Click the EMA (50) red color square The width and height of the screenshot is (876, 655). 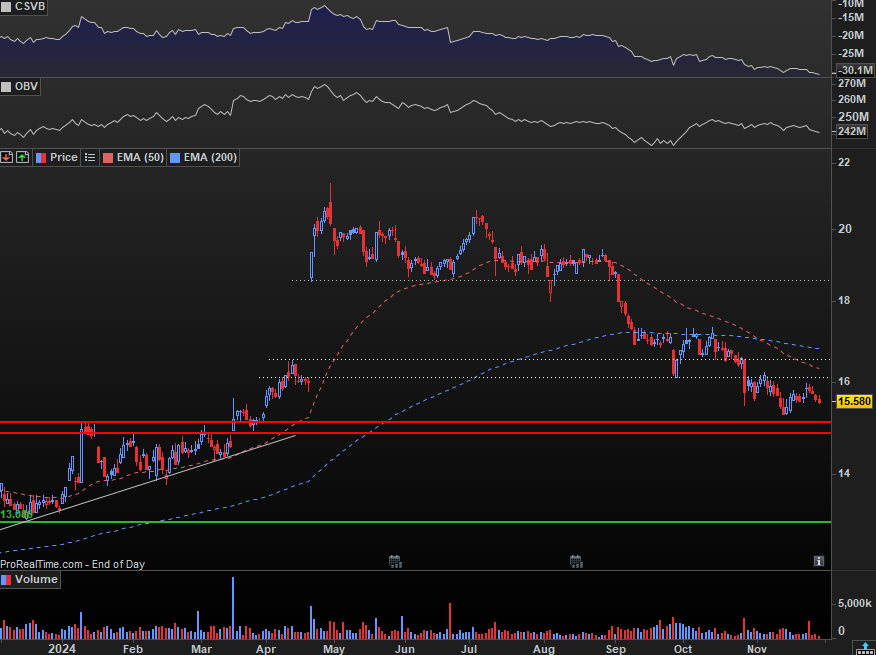(x=108, y=158)
